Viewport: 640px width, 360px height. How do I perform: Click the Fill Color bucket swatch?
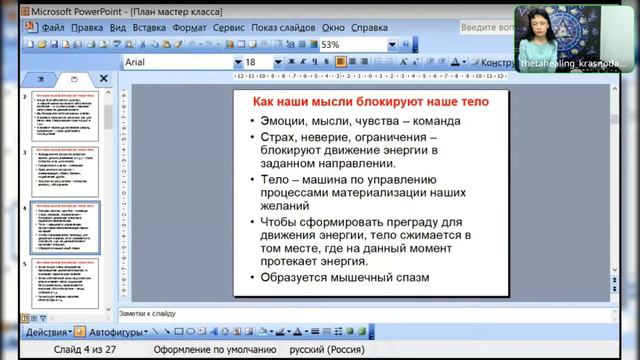[x=263, y=331]
